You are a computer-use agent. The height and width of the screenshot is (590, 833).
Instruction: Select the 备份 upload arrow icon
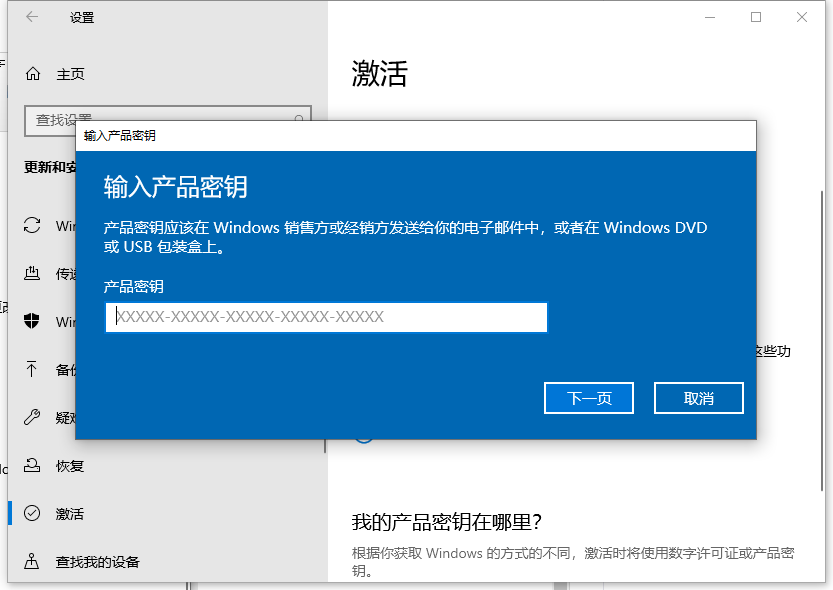coord(31,369)
